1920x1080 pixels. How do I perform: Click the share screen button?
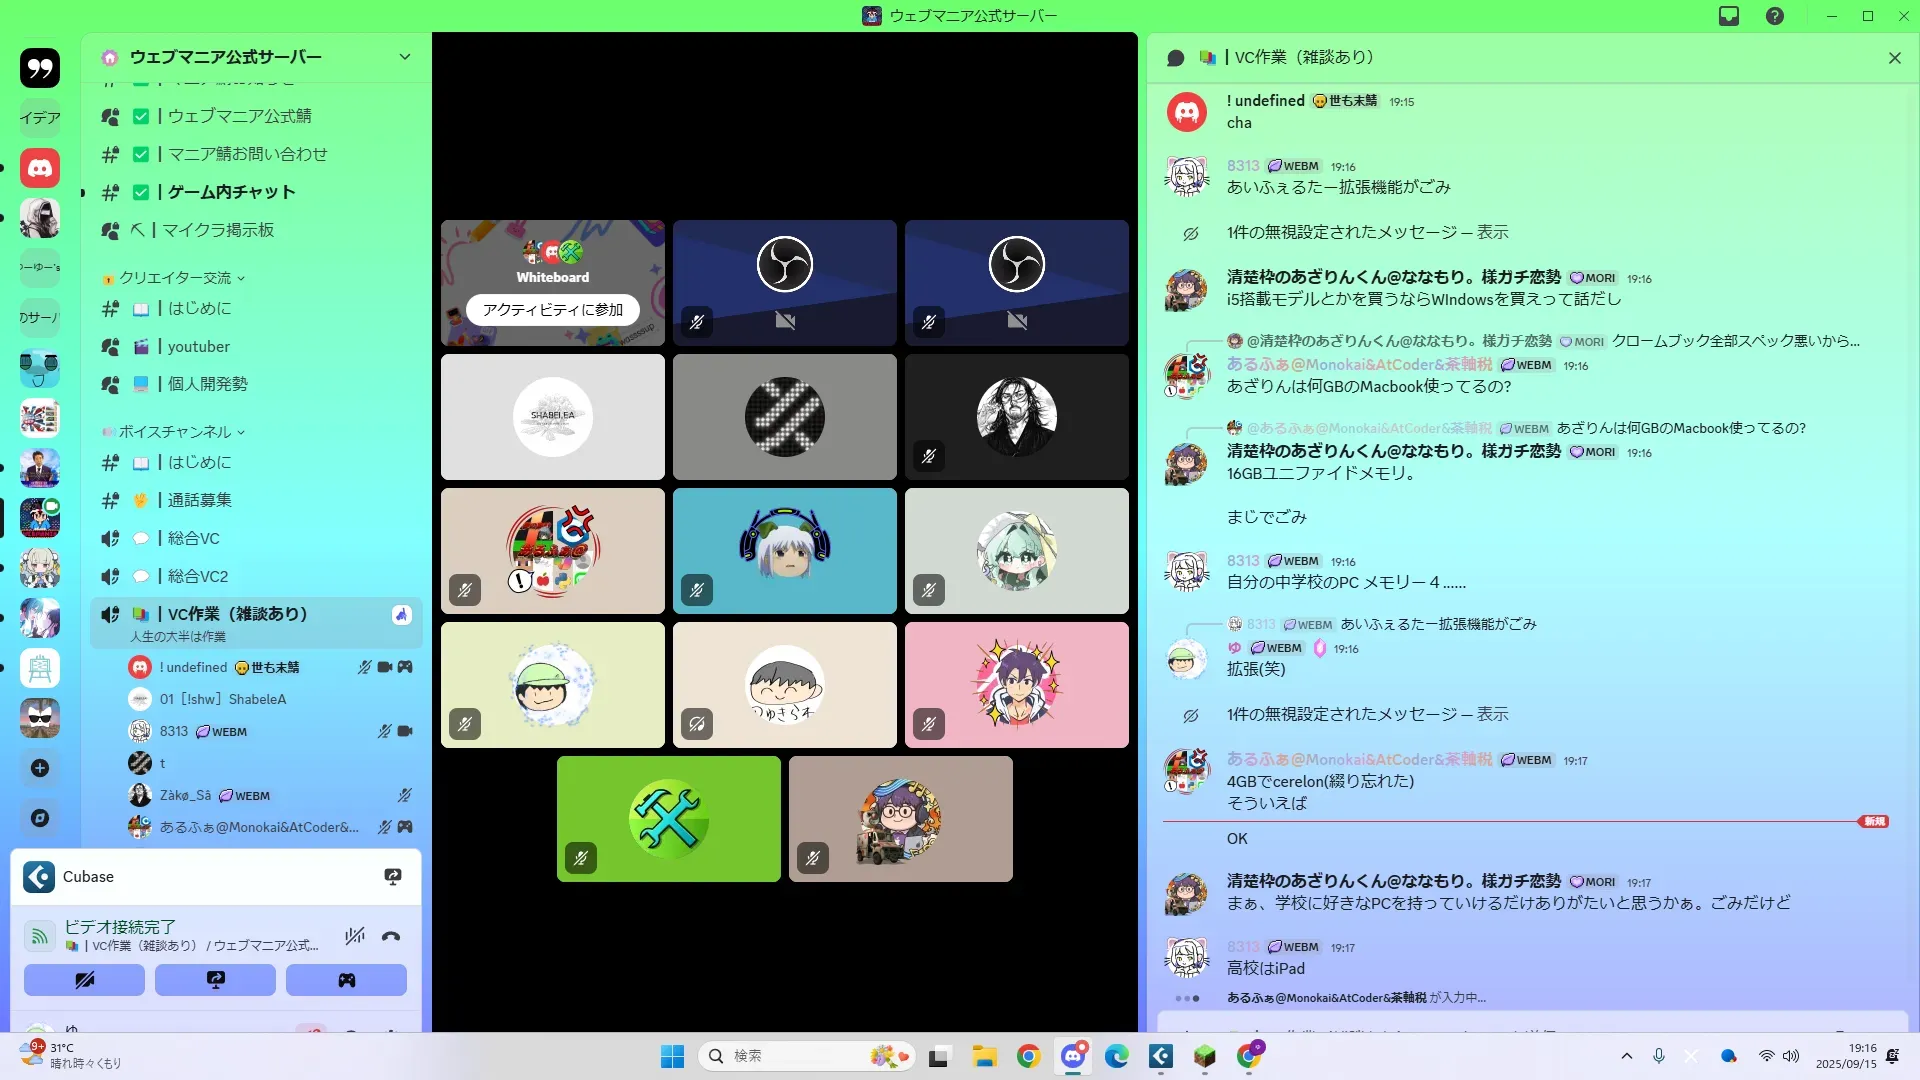[x=215, y=980]
